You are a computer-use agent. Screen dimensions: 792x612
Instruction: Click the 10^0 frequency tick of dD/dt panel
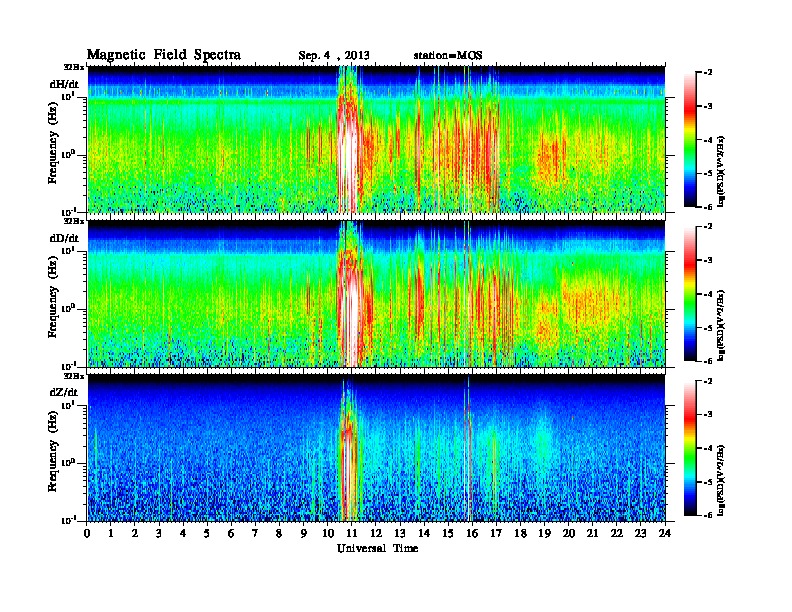click(x=68, y=308)
